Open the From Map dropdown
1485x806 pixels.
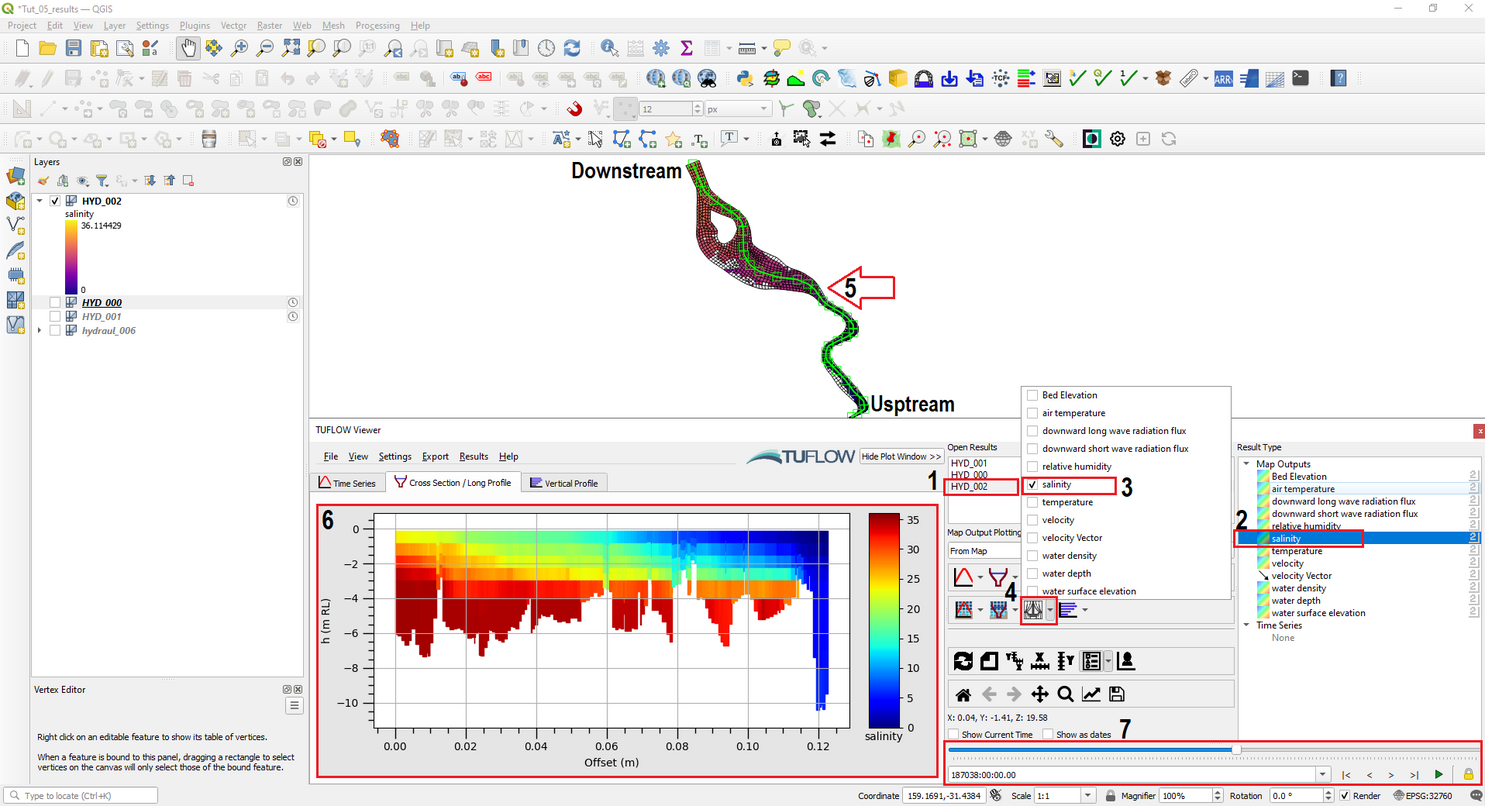pos(983,551)
